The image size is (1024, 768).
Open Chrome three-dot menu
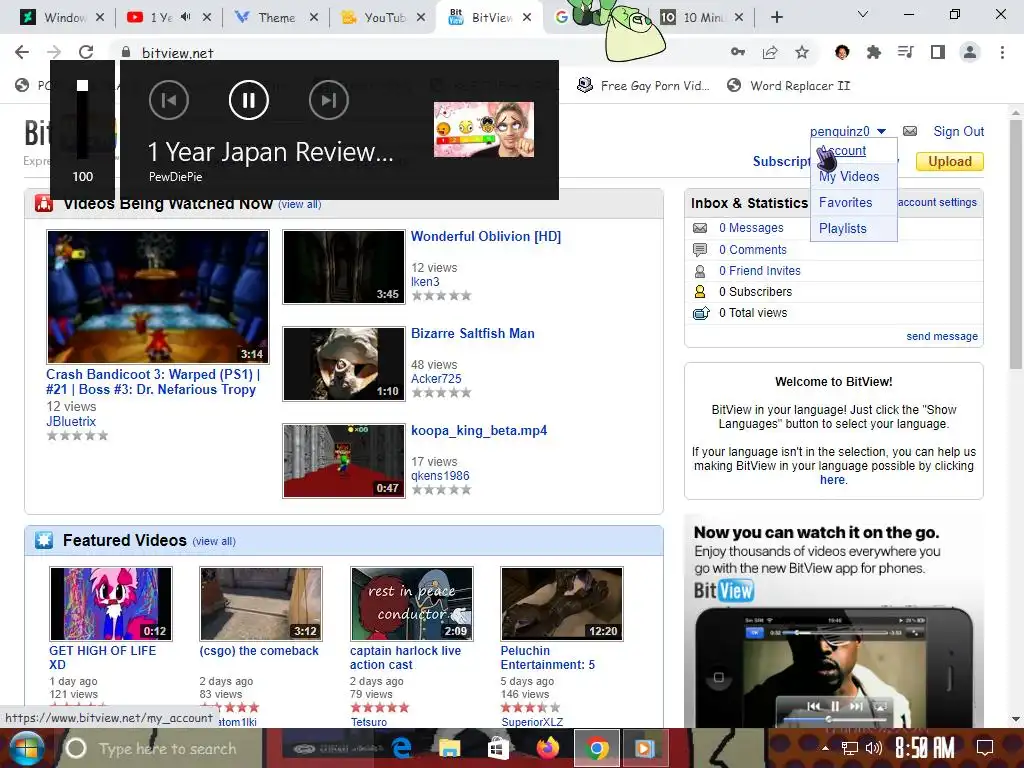click(x=1002, y=52)
